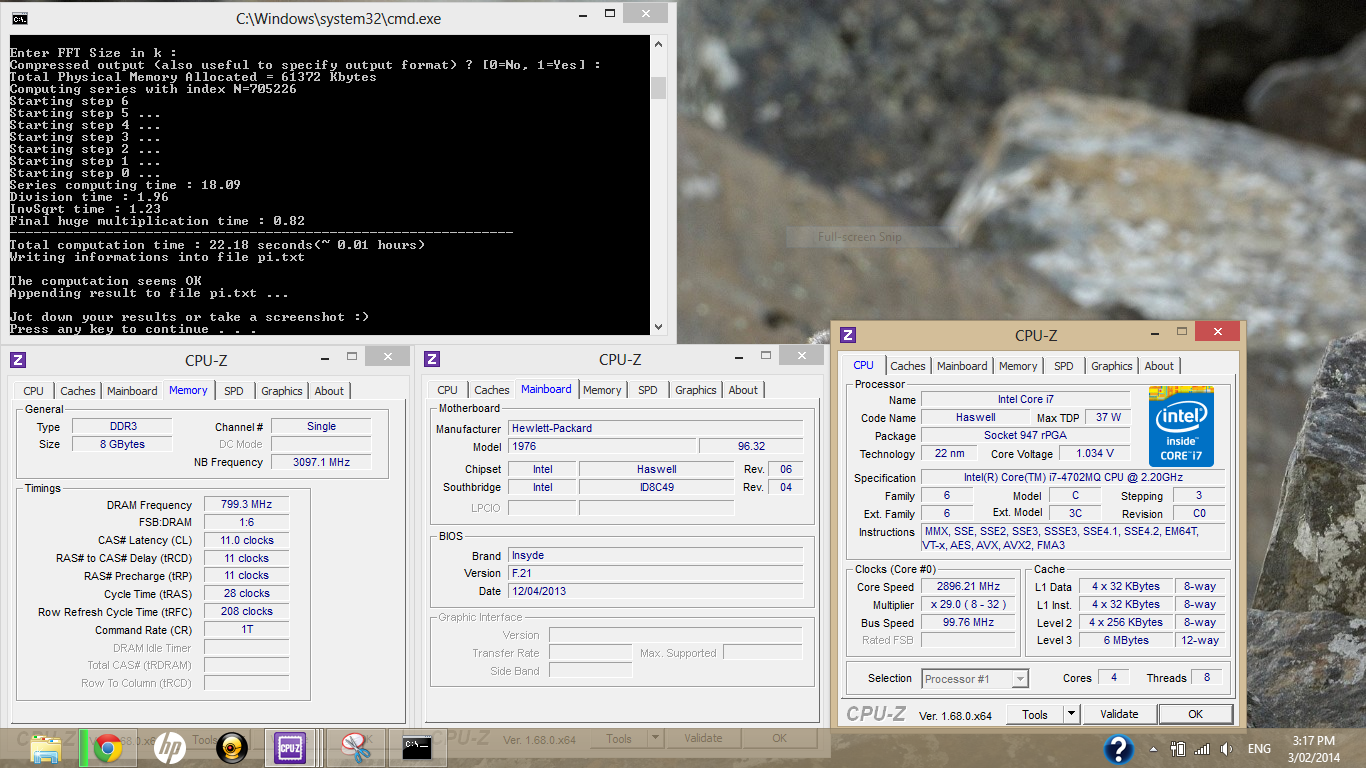Image resolution: width=1366 pixels, height=768 pixels.
Task: Open the About tab in the Memory CPU-Z window
Action: [x=329, y=391]
